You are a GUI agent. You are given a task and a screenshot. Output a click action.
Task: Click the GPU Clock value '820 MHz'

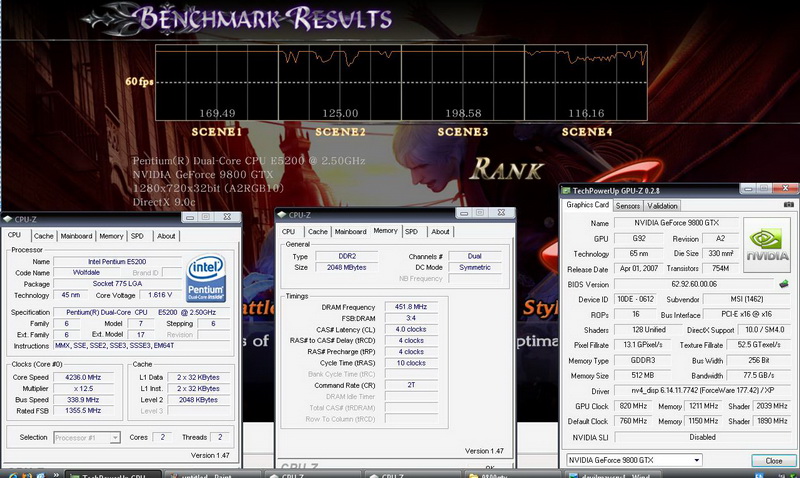pyautogui.click(x=633, y=406)
